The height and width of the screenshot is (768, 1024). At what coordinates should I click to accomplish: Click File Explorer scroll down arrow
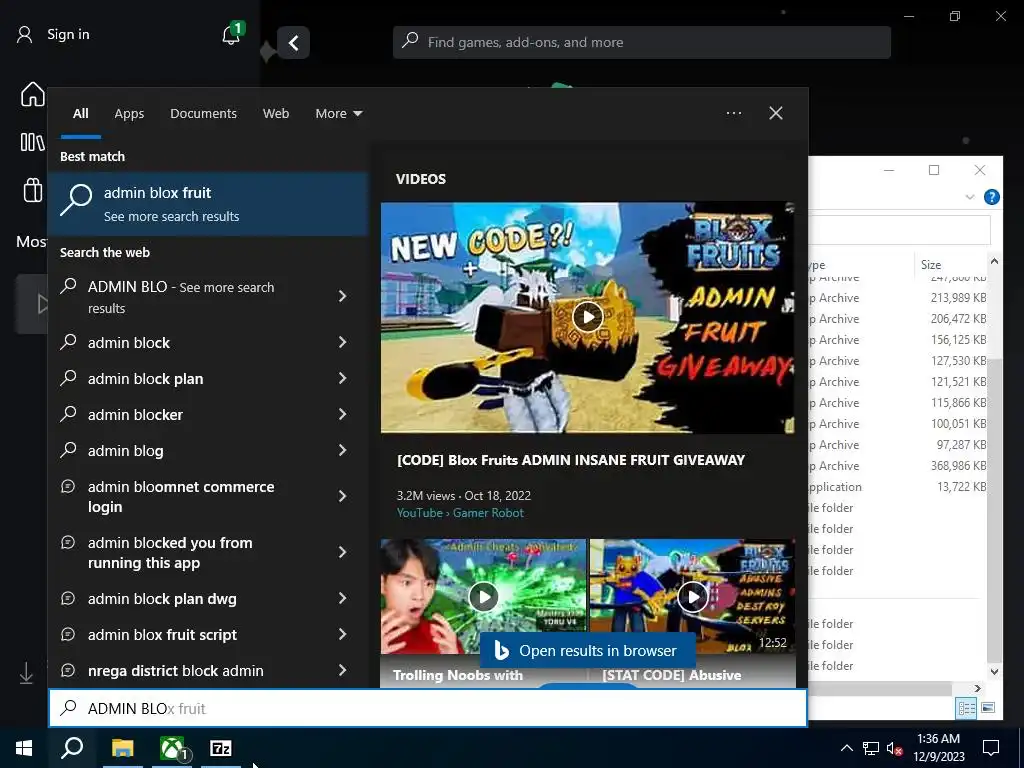[994, 671]
